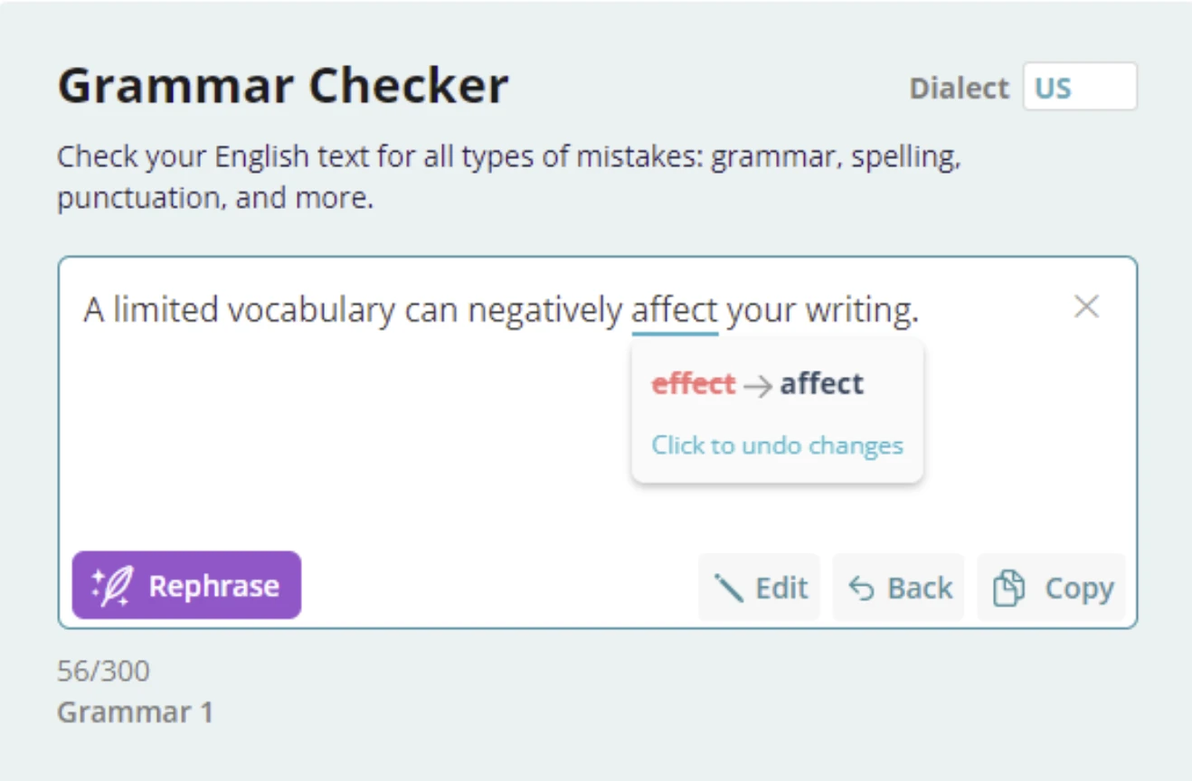Click the 56/300 character counter
Image resolution: width=1192 pixels, height=781 pixels.
tap(103, 671)
